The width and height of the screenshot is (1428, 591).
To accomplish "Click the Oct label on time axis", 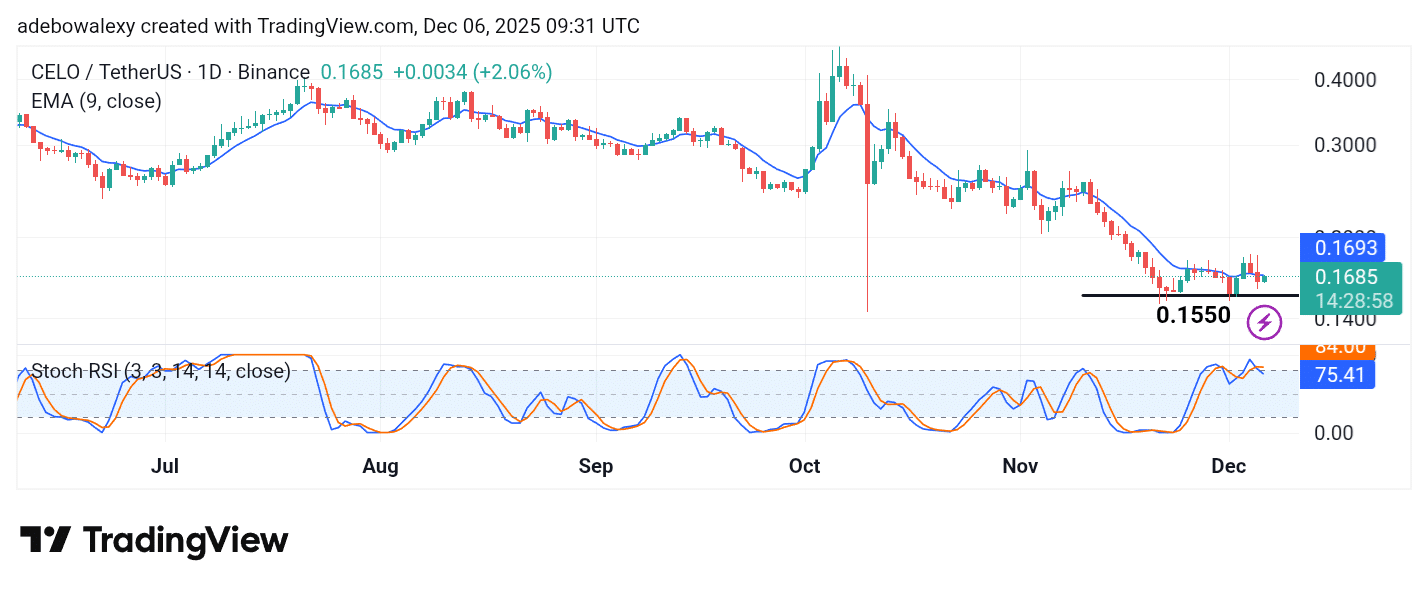I will pos(804,465).
